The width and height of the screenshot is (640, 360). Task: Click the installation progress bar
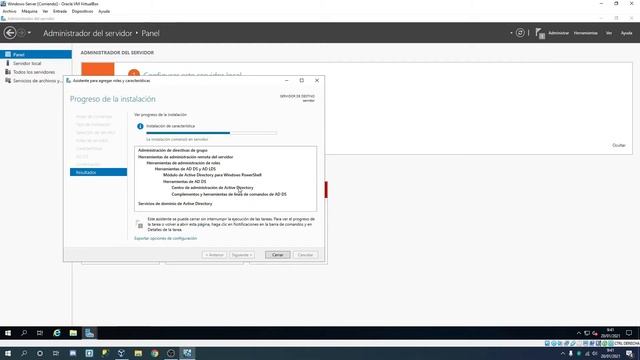click(211, 133)
